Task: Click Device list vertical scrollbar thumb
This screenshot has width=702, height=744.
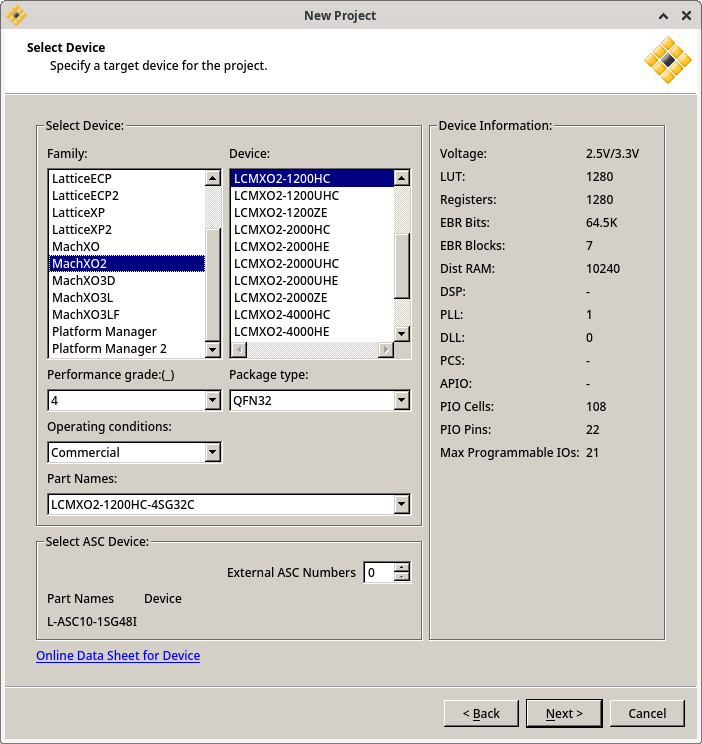Action: (402, 266)
